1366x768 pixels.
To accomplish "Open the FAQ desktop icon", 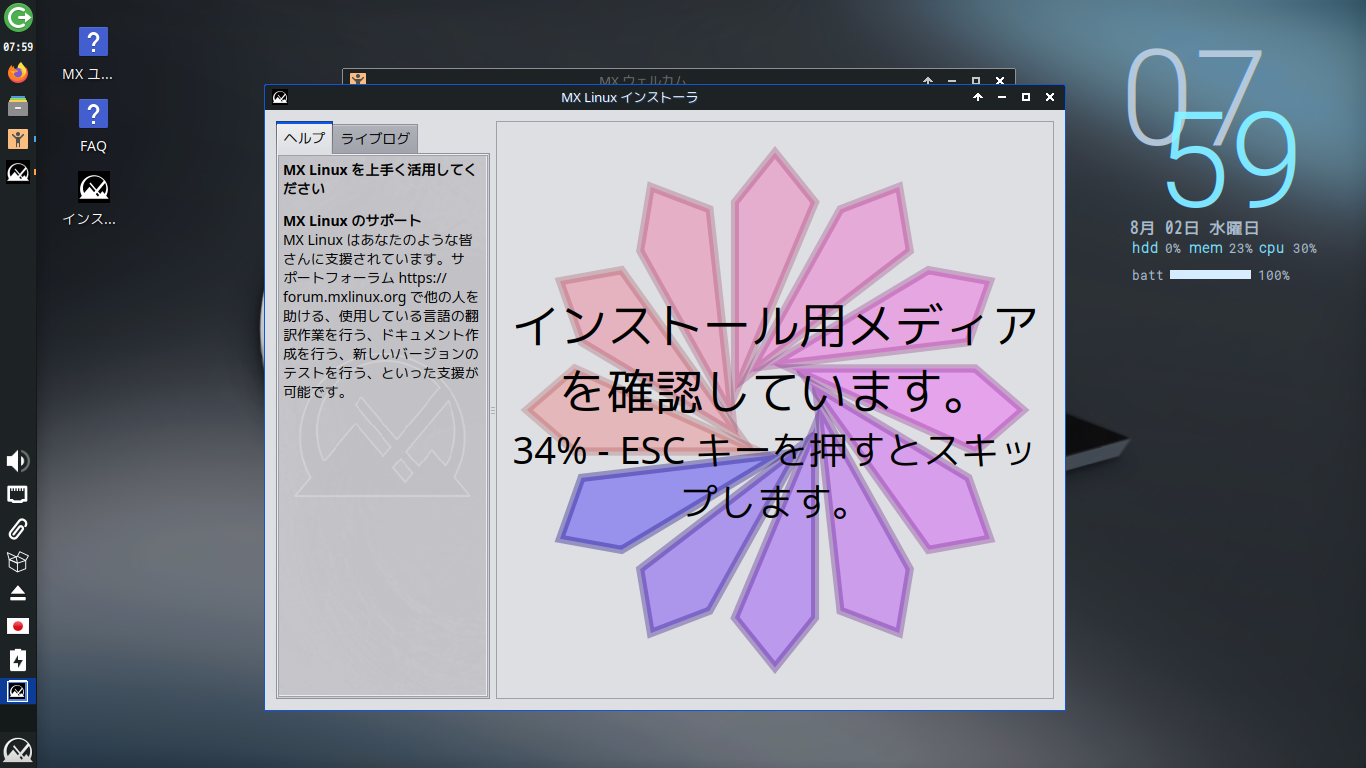I will (x=93, y=127).
